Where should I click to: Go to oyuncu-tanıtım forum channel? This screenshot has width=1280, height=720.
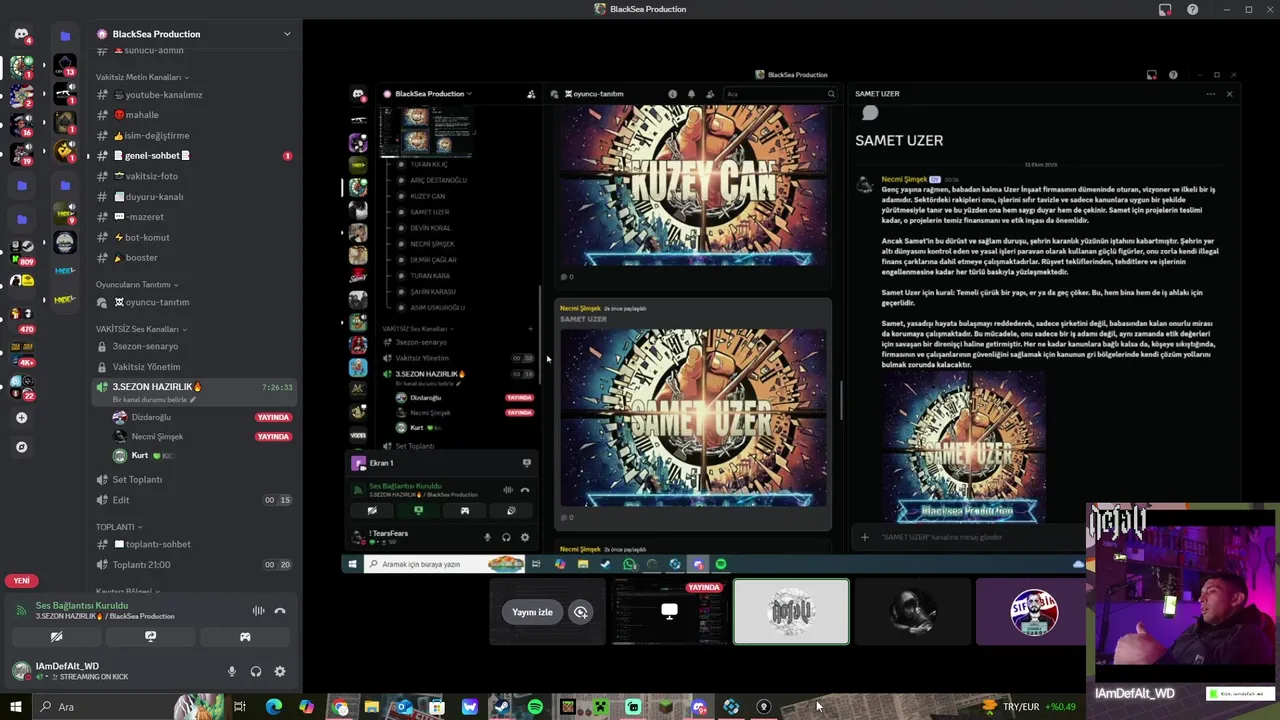[194, 302]
